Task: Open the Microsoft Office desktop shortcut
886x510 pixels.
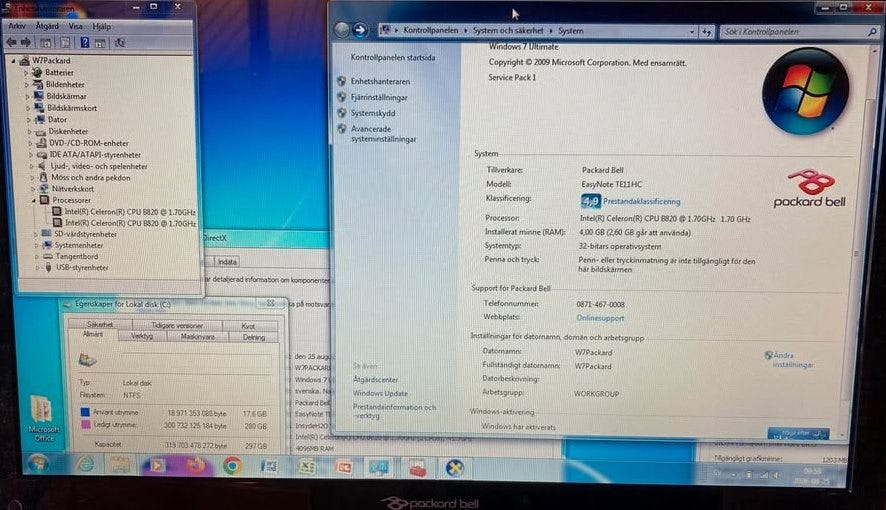Action: click(42, 419)
